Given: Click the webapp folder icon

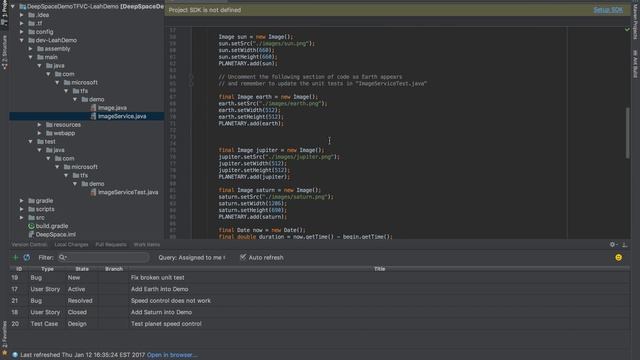Looking at the screenshot, I should coord(49,133).
